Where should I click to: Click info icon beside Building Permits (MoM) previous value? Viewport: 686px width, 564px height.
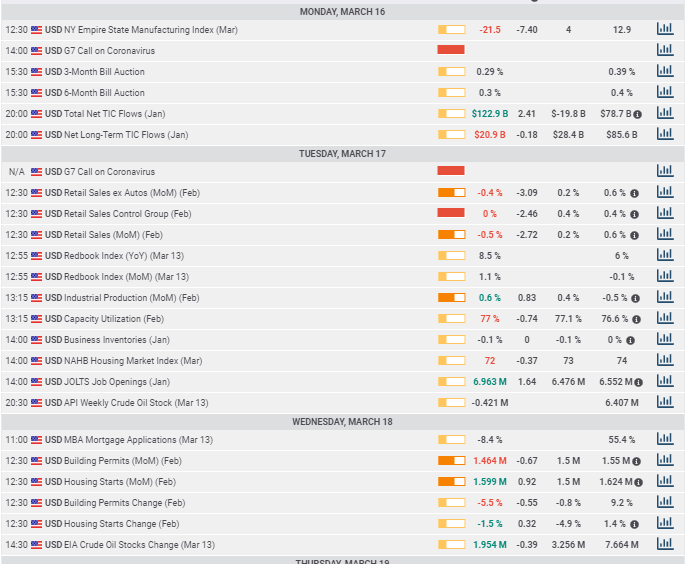click(636, 461)
